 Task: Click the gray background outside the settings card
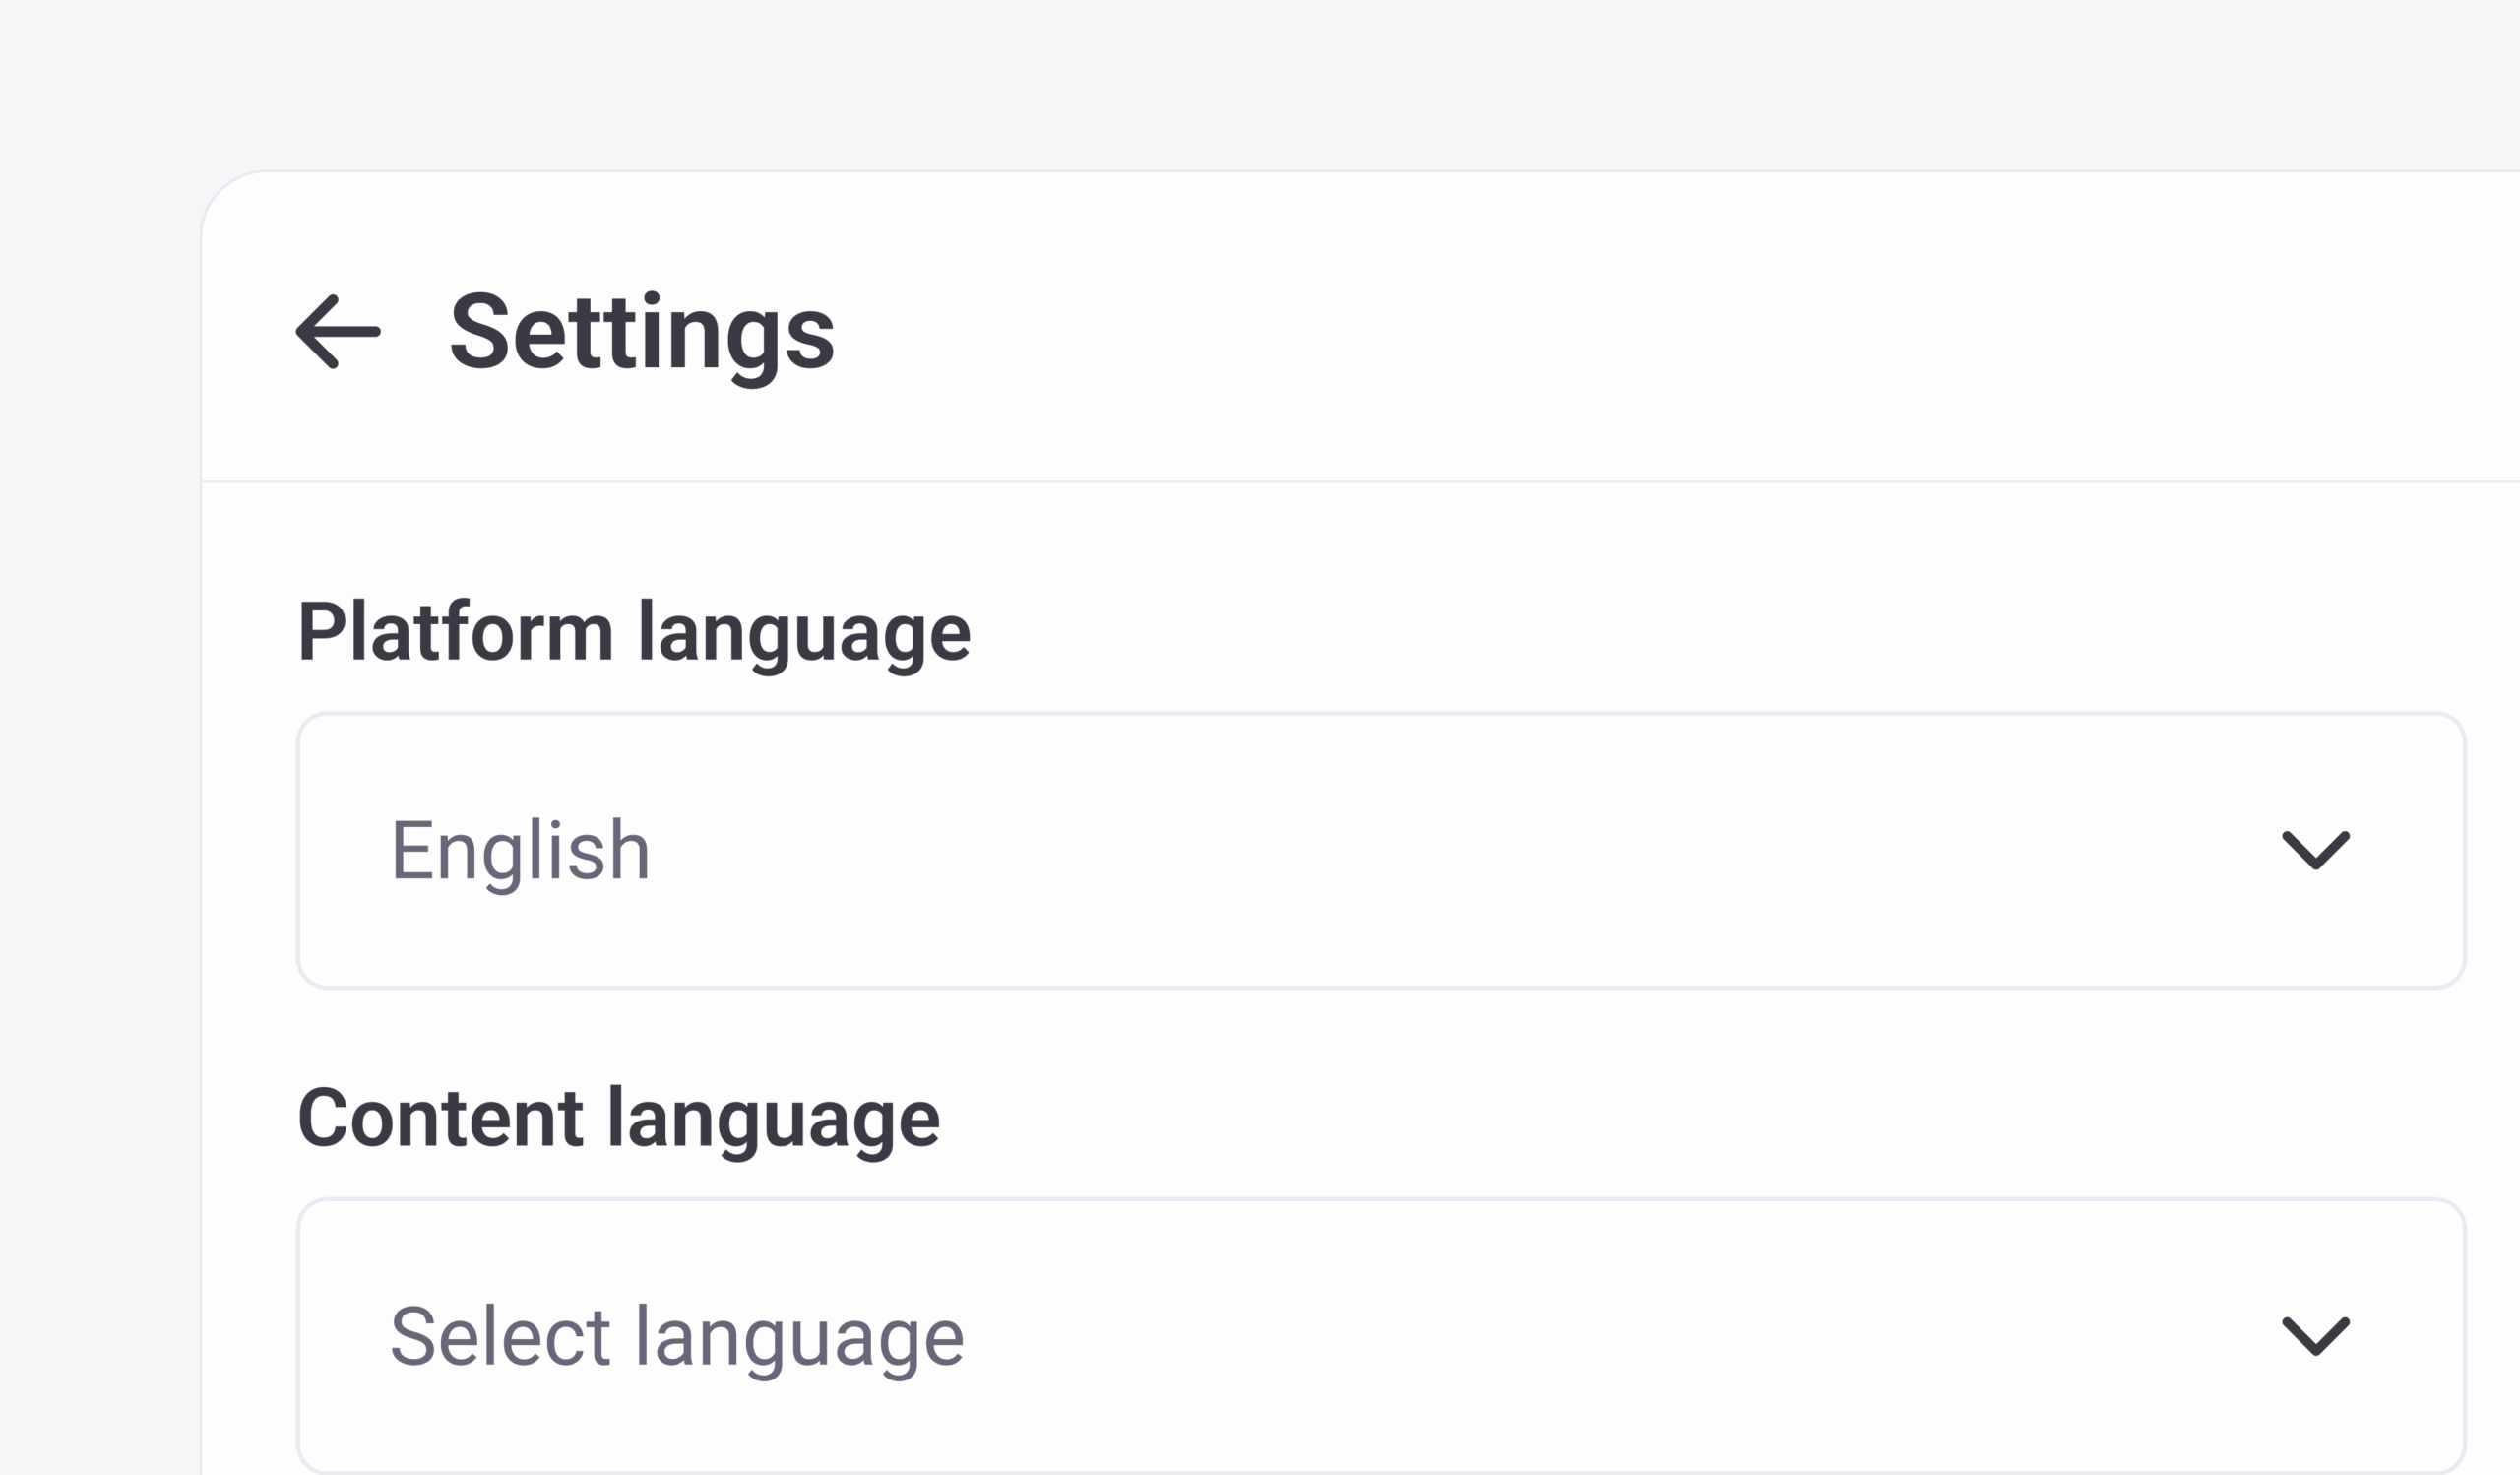tap(100, 700)
